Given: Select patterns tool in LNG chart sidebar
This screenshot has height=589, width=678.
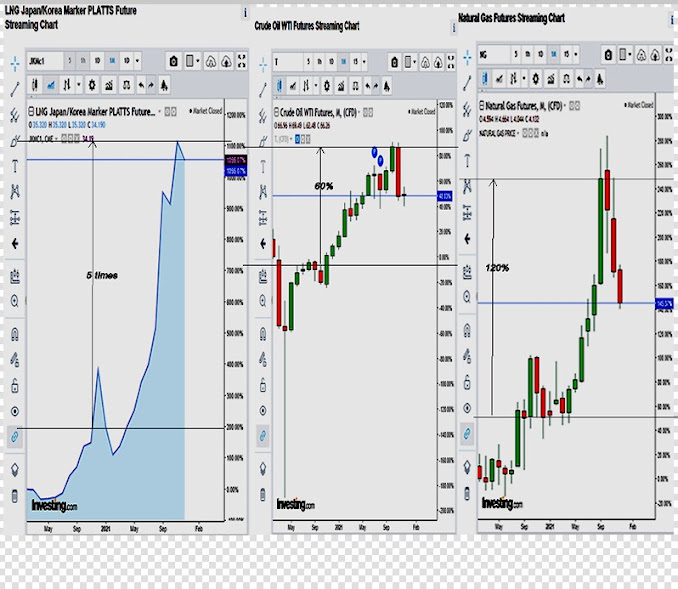Looking at the screenshot, I should tap(15, 191).
